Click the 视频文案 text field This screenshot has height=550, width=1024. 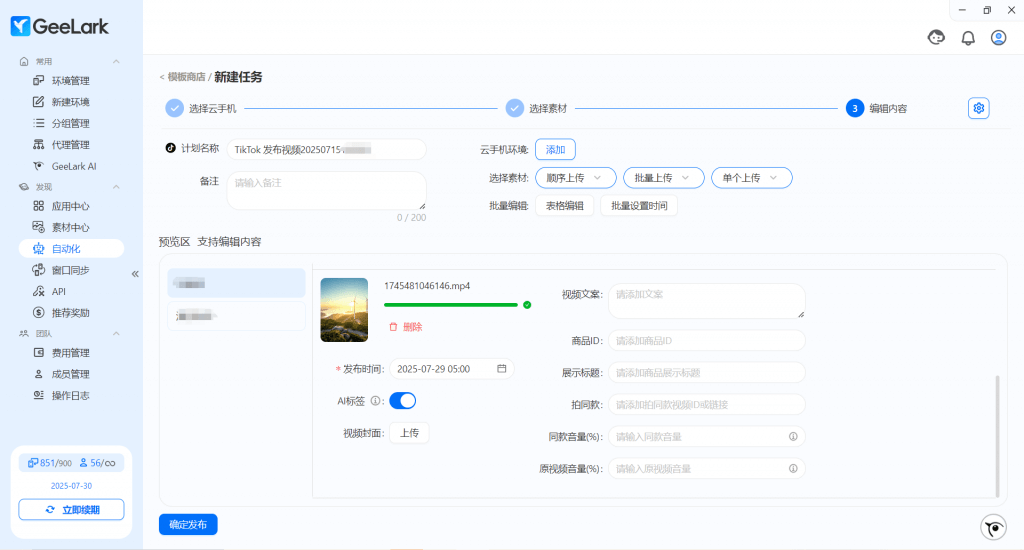coord(706,300)
